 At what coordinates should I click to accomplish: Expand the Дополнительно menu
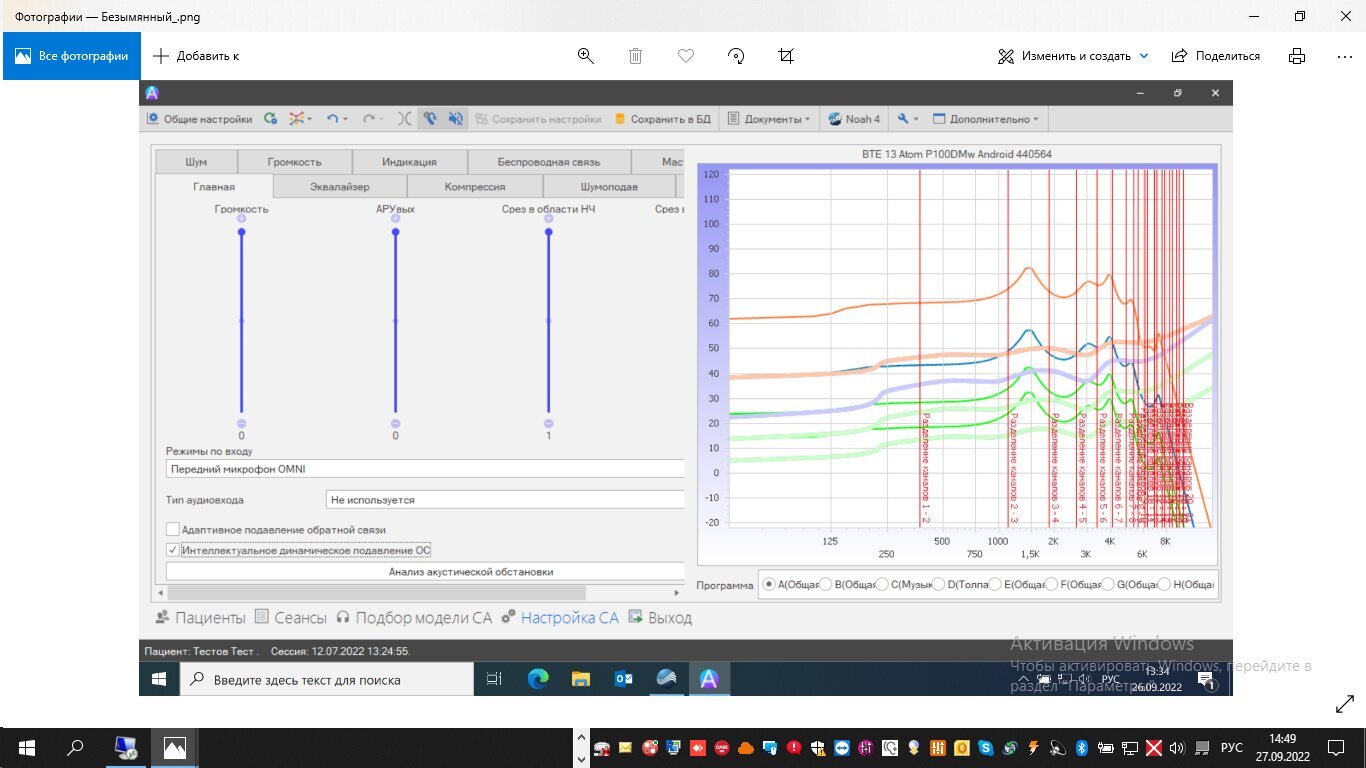point(986,119)
